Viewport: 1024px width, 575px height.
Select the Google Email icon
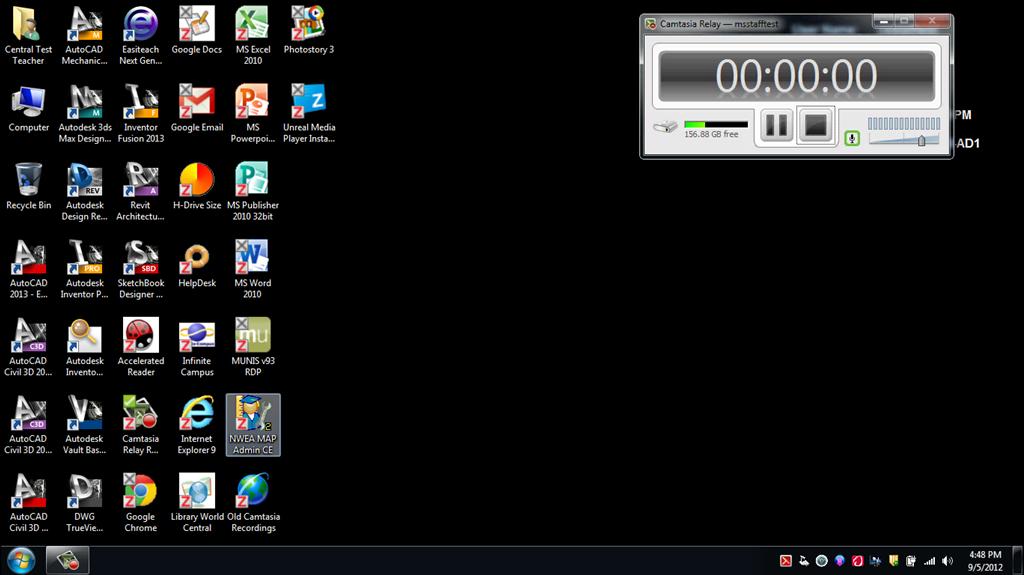tap(197, 108)
